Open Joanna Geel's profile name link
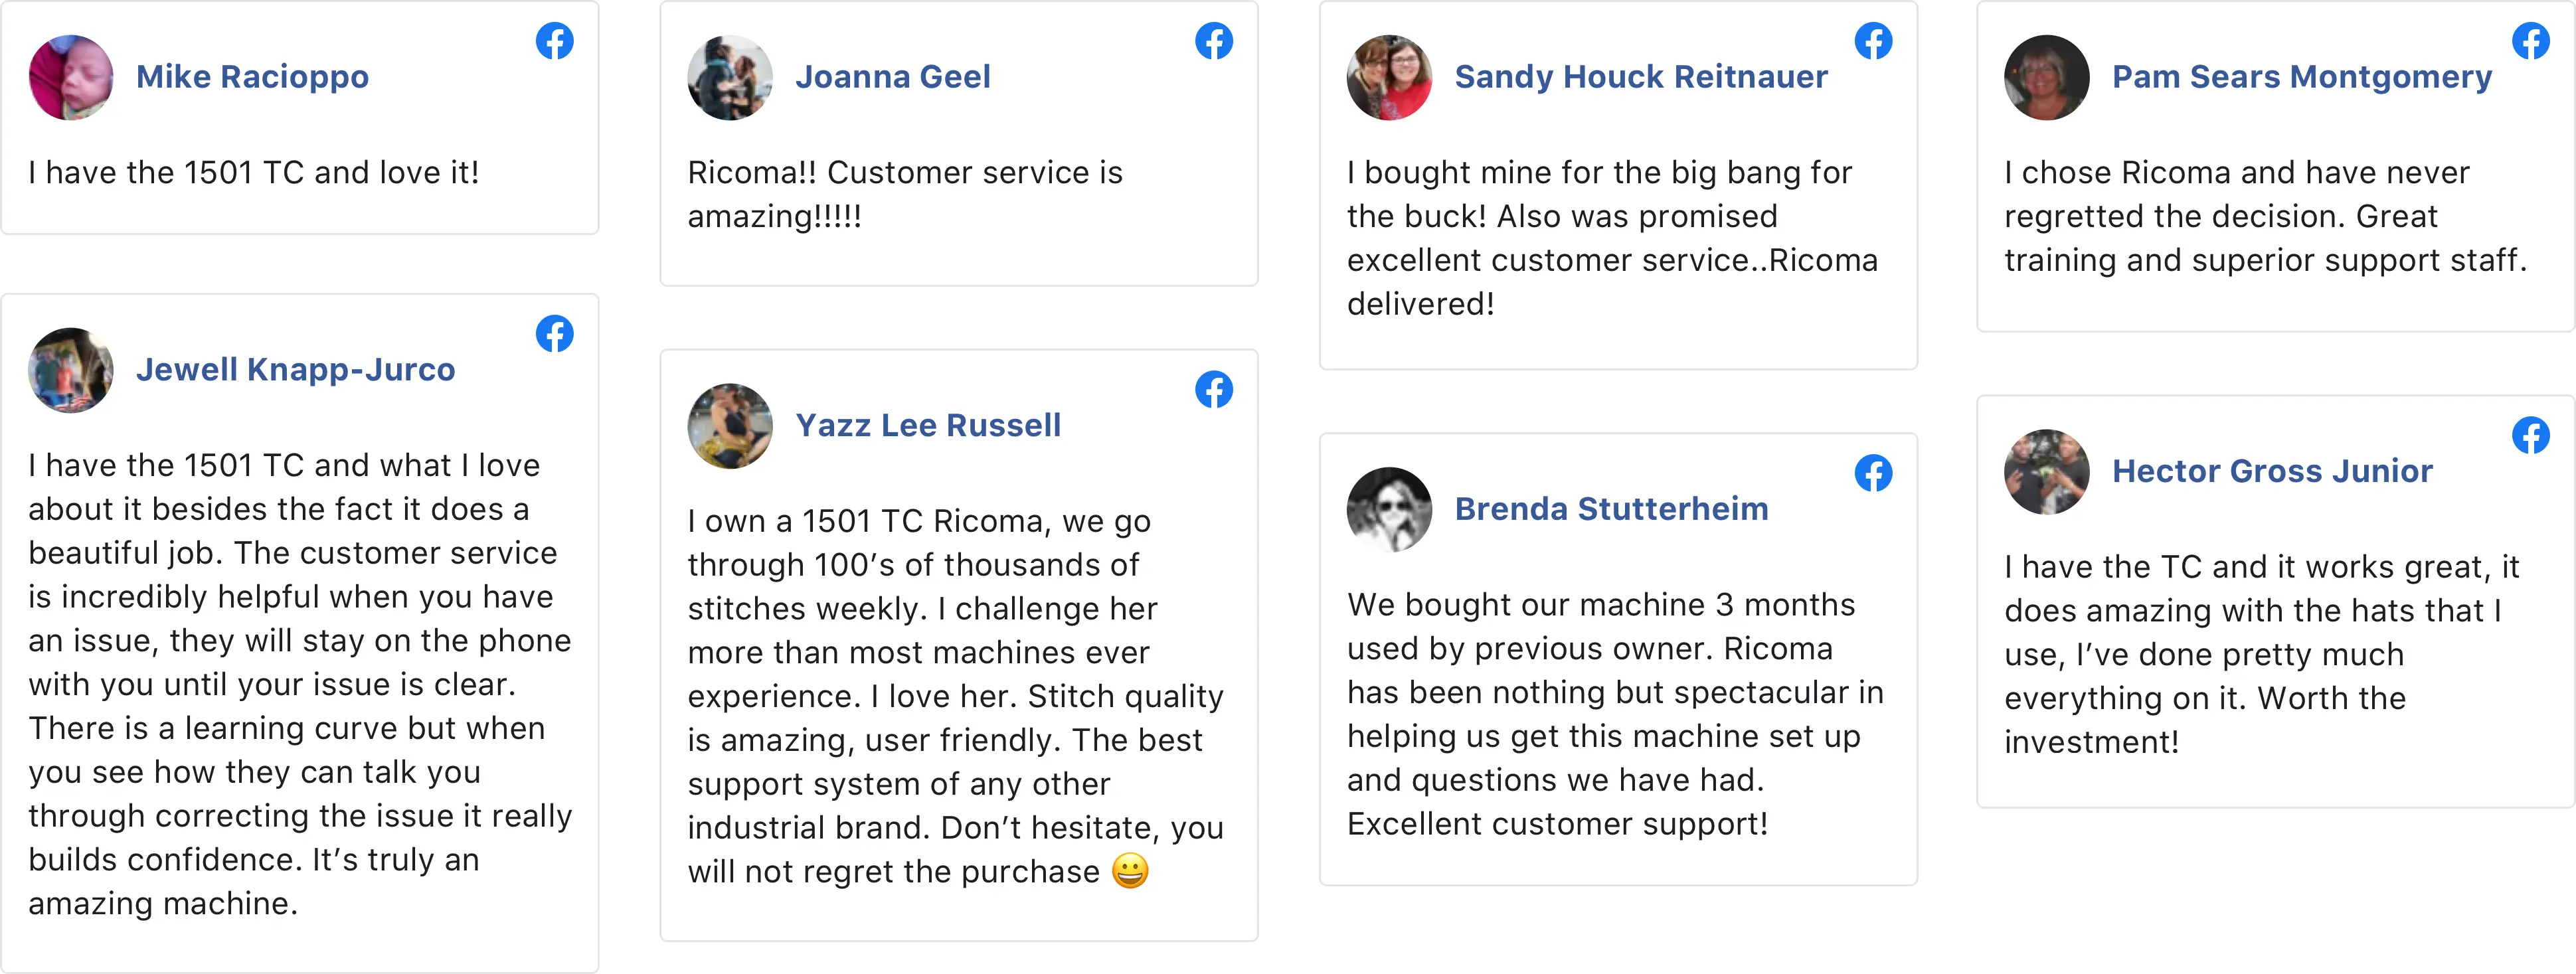This screenshot has height=974, width=2576. pyautogui.click(x=893, y=77)
